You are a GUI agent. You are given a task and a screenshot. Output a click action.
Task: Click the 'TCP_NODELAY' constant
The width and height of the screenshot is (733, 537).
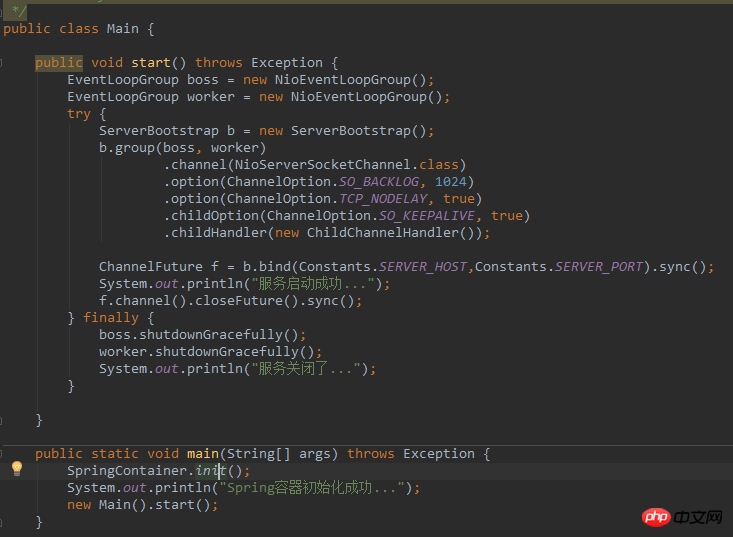click(x=383, y=199)
